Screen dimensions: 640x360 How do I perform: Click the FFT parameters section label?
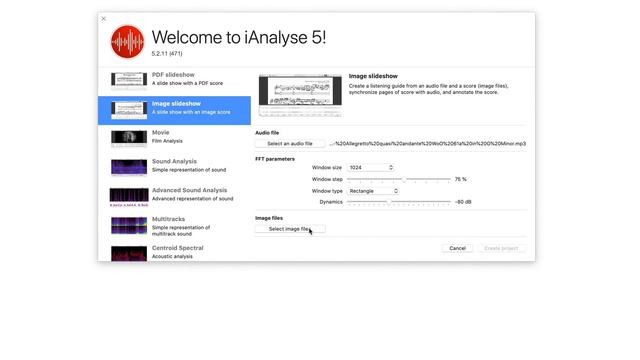coord(275,159)
